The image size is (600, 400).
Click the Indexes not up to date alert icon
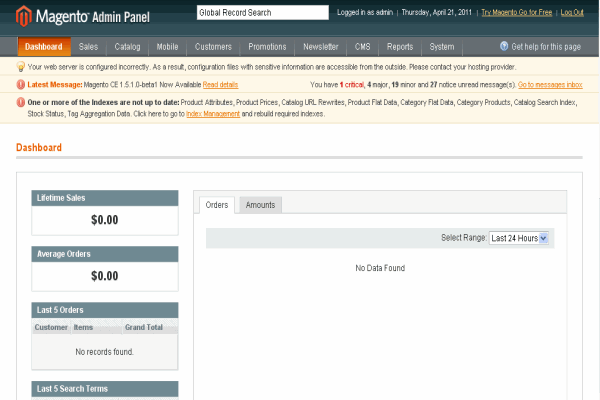(x=21, y=102)
